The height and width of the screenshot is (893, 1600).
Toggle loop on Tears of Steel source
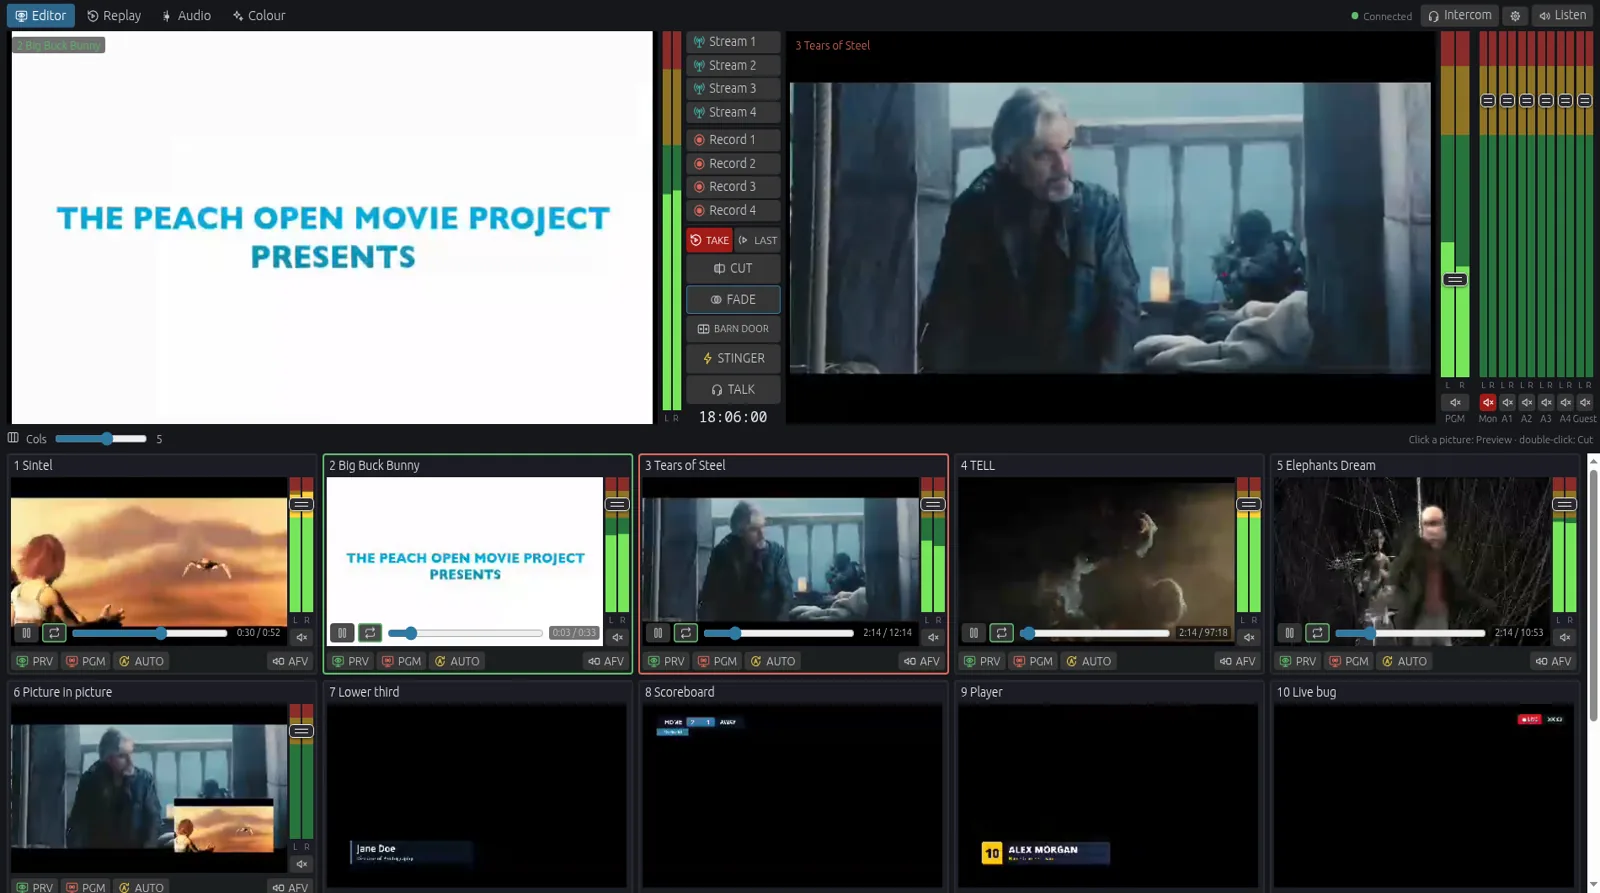pos(686,633)
